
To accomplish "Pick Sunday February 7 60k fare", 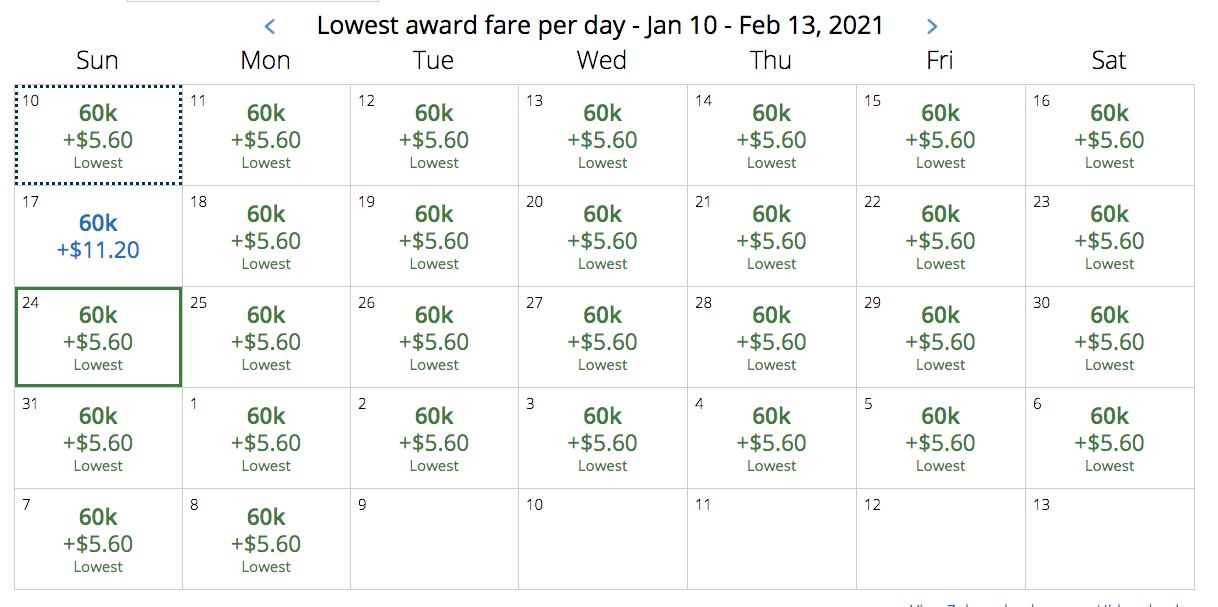I will [x=98, y=539].
